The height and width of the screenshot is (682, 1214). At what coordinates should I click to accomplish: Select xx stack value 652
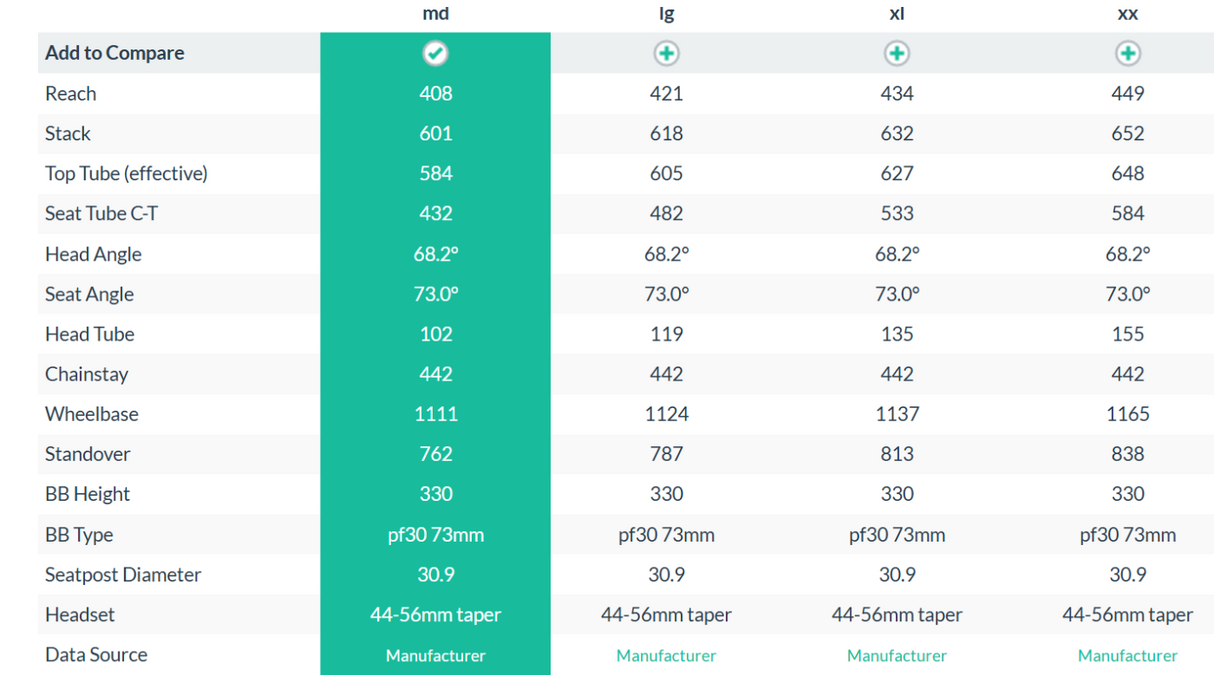[x=1127, y=134]
